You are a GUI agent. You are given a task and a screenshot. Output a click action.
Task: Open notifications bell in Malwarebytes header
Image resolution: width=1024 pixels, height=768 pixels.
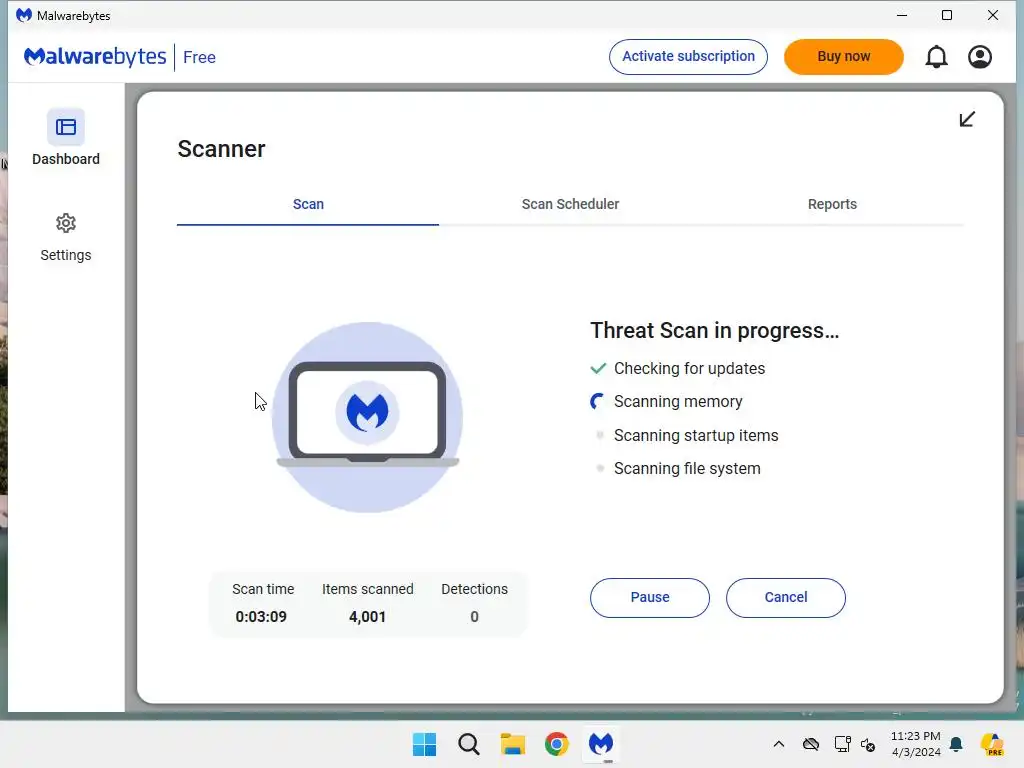(x=936, y=57)
